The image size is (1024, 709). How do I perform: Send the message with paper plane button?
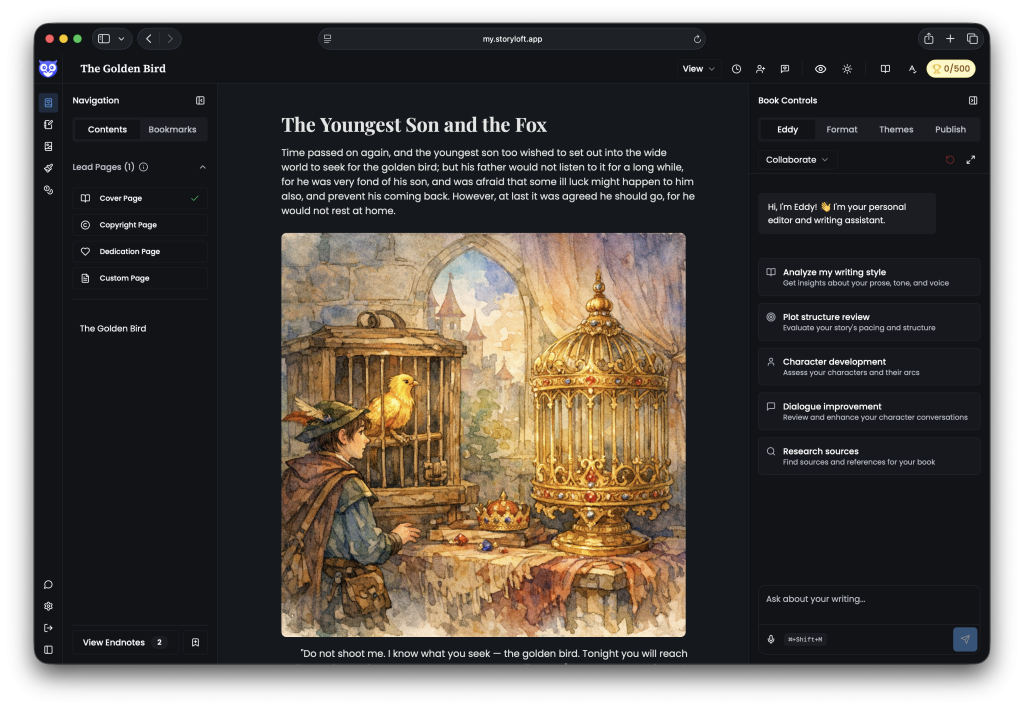[x=965, y=639]
